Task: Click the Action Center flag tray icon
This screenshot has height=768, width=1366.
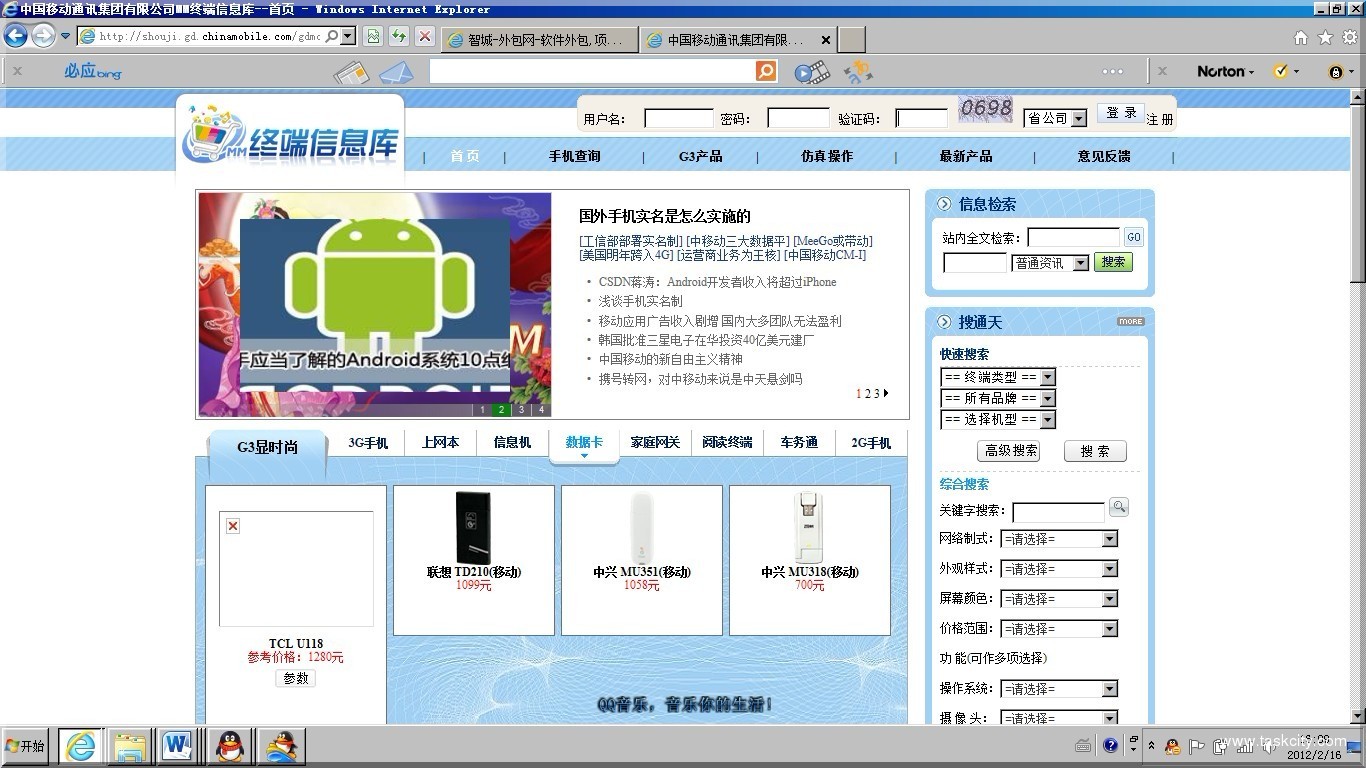Action: pyautogui.click(x=1196, y=746)
